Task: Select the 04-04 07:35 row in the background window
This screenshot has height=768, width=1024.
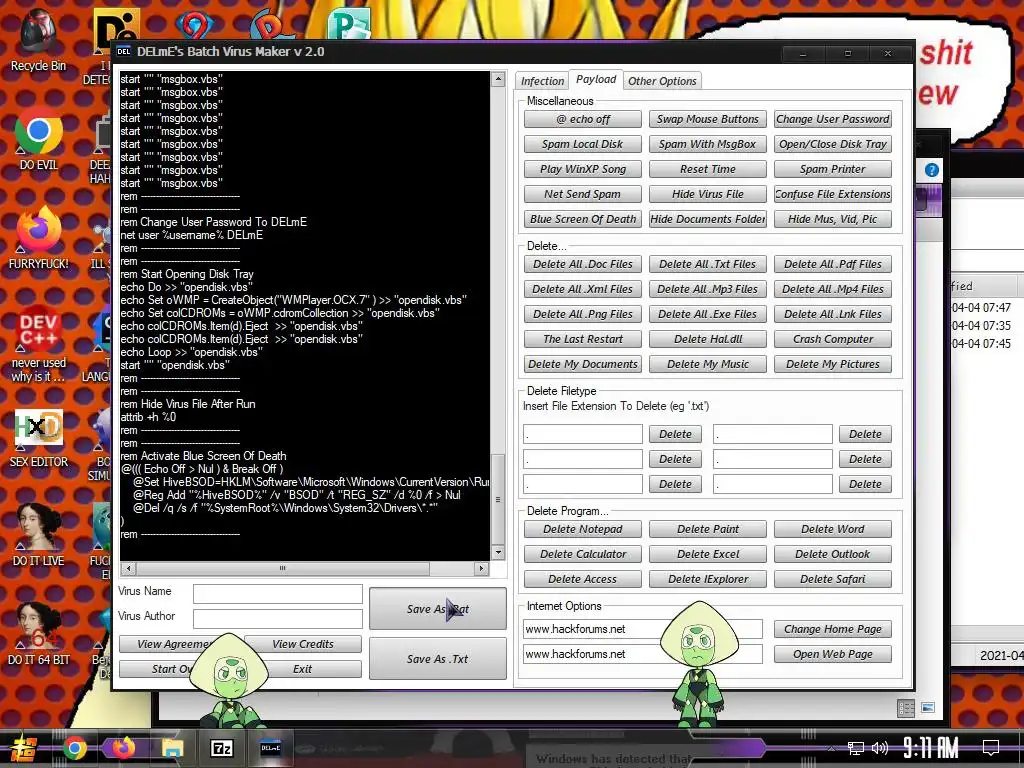Action: [982, 325]
